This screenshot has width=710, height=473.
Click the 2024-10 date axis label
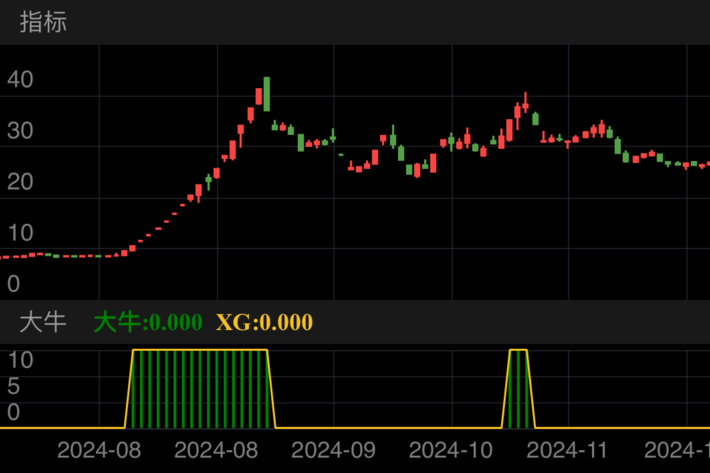[451, 450]
